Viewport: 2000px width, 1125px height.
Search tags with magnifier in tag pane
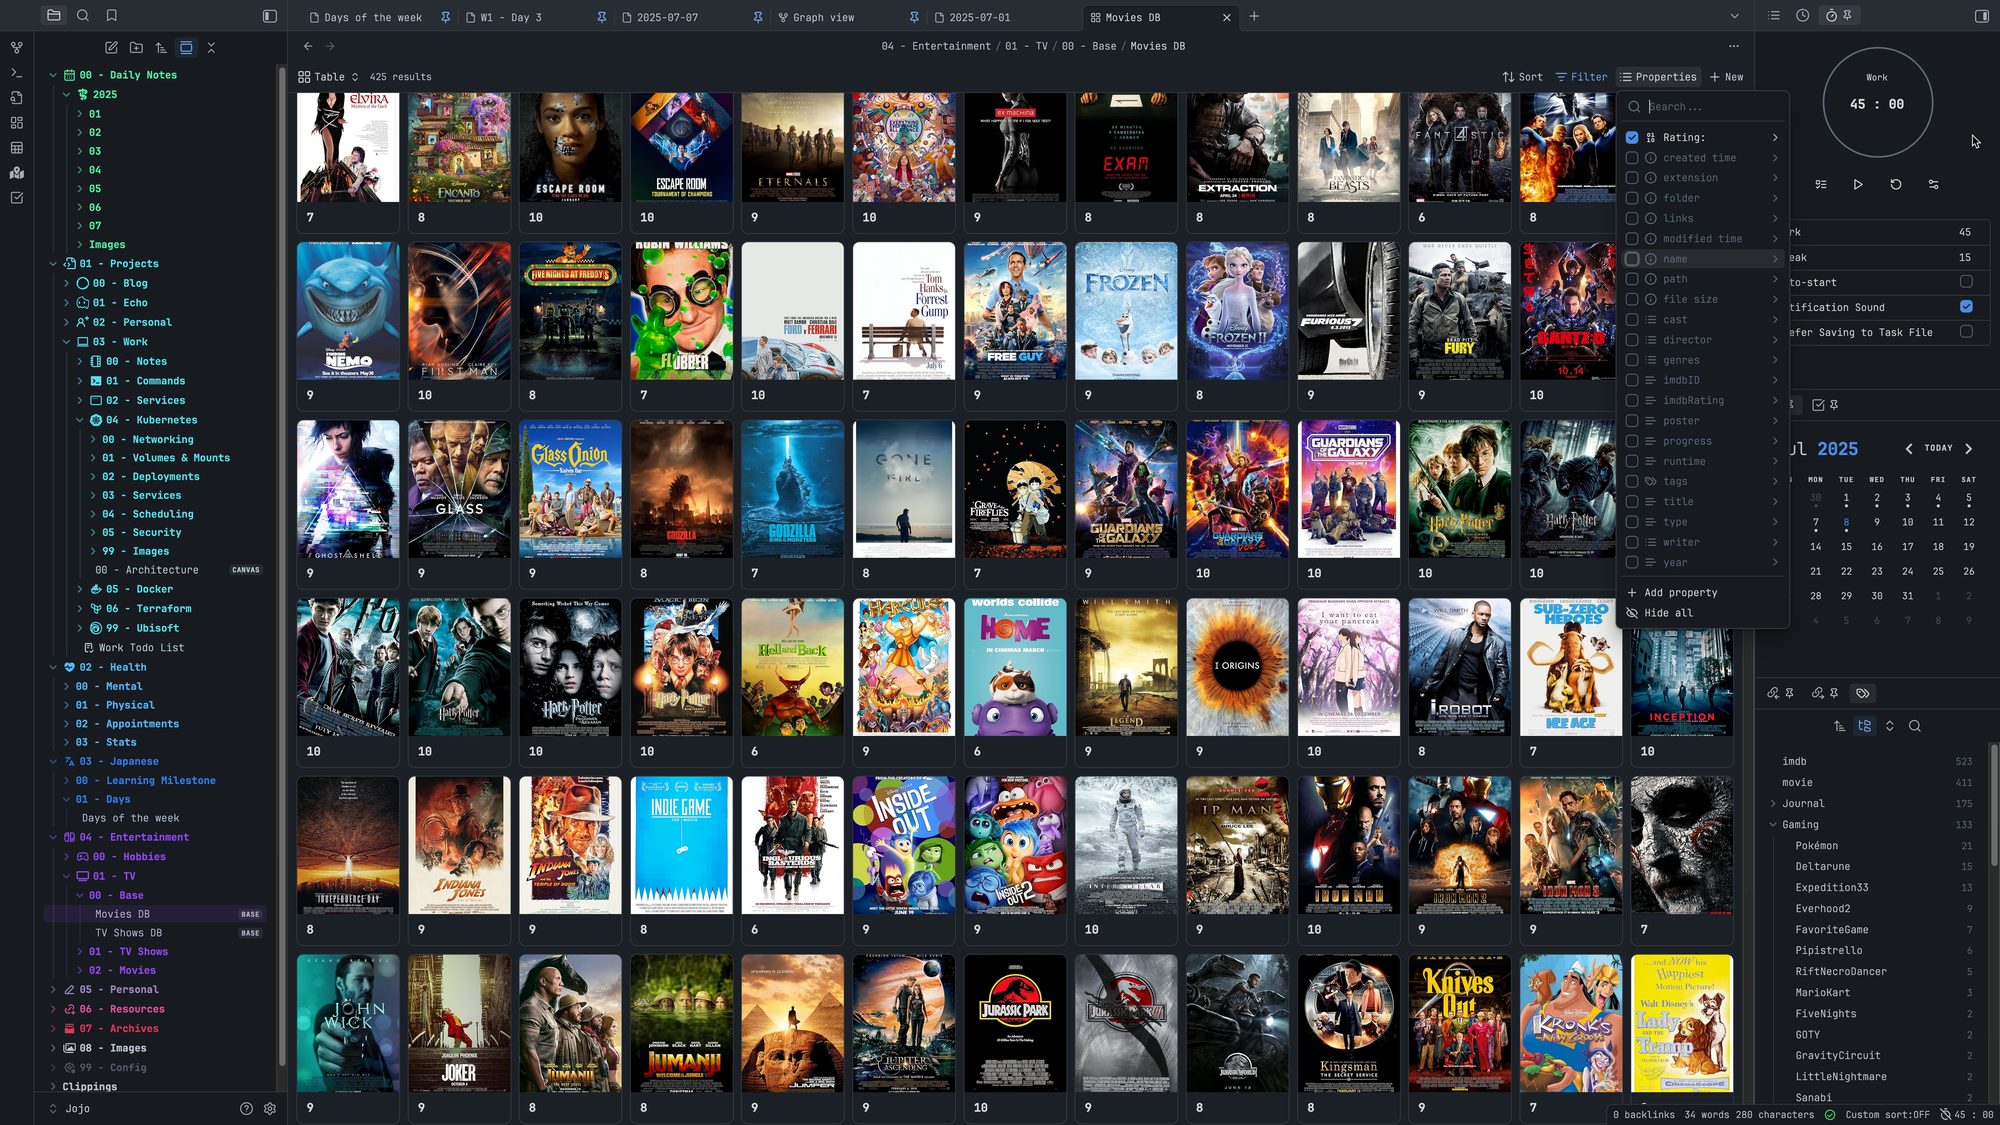pos(1915,726)
